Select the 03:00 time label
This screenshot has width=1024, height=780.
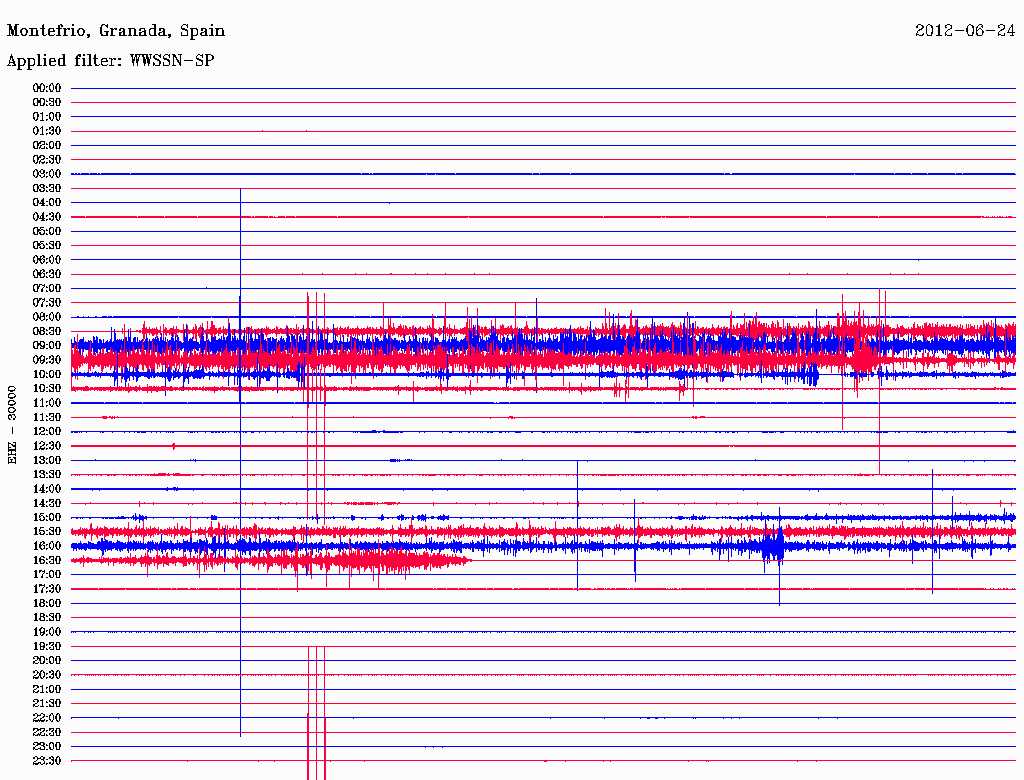point(46,174)
